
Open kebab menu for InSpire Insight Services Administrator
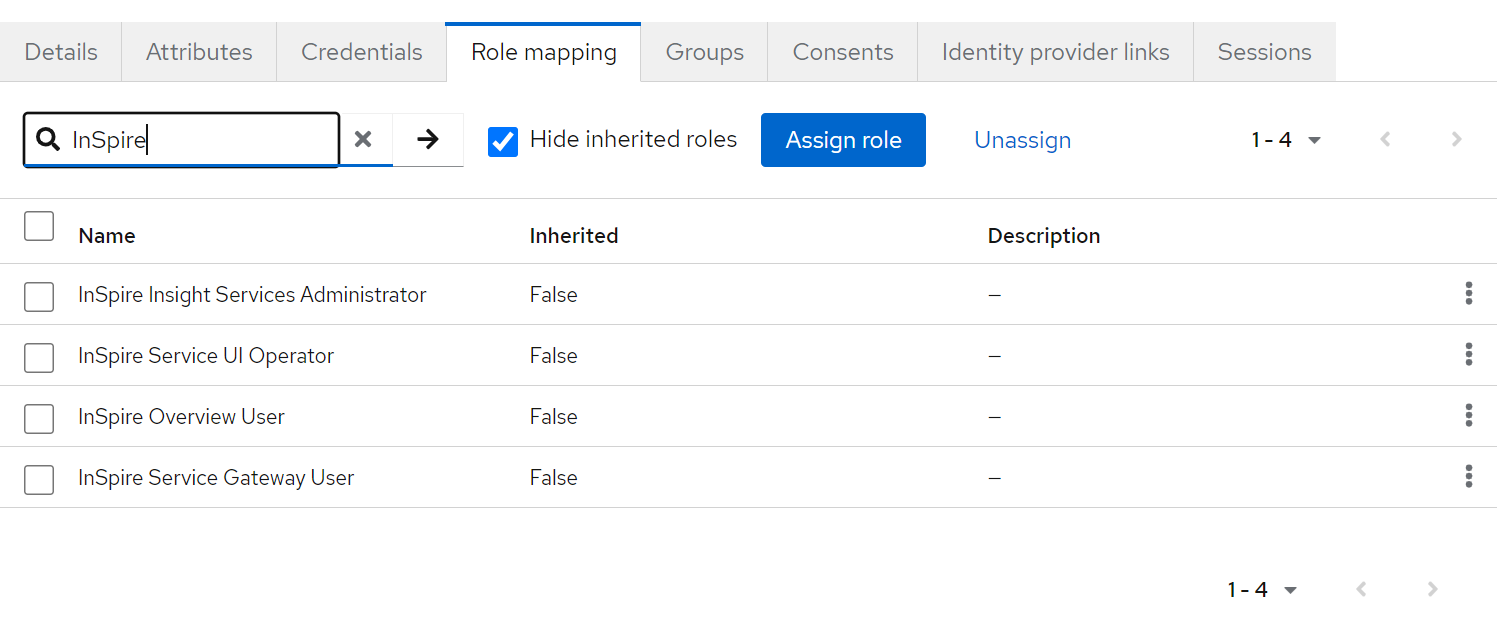click(1468, 294)
